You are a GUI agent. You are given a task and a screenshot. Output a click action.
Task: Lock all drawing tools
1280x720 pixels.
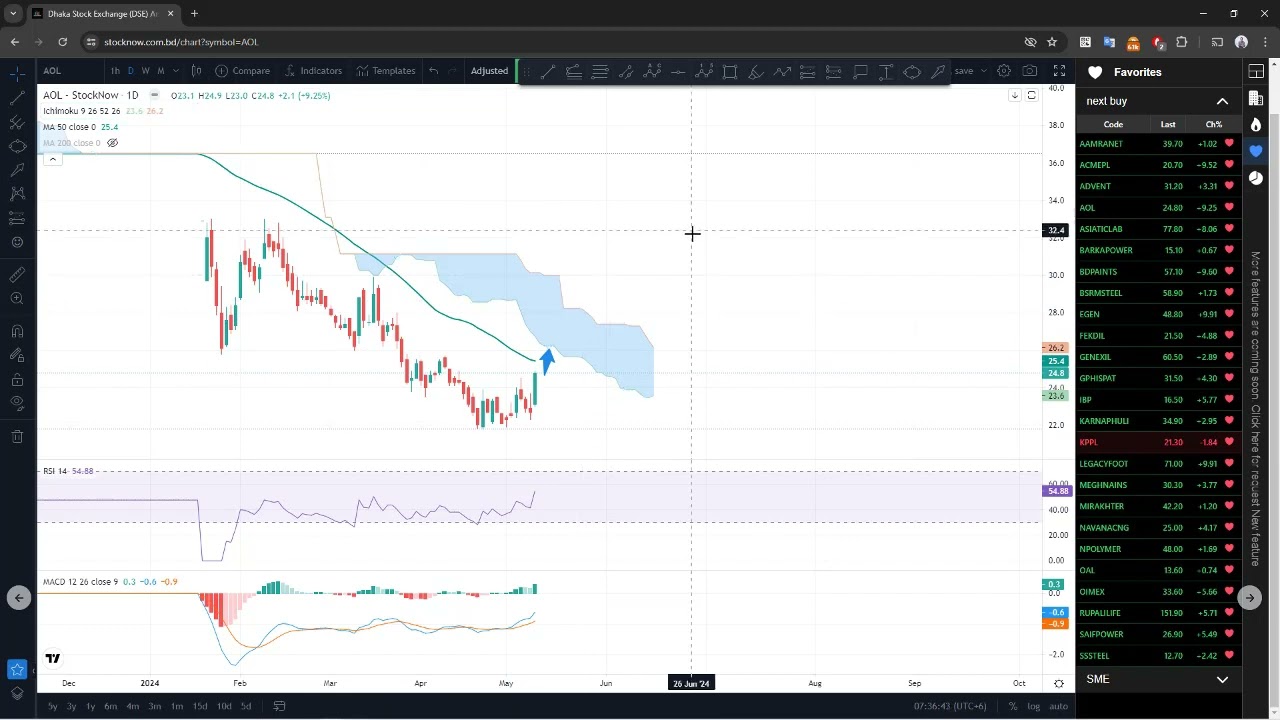(x=17, y=380)
